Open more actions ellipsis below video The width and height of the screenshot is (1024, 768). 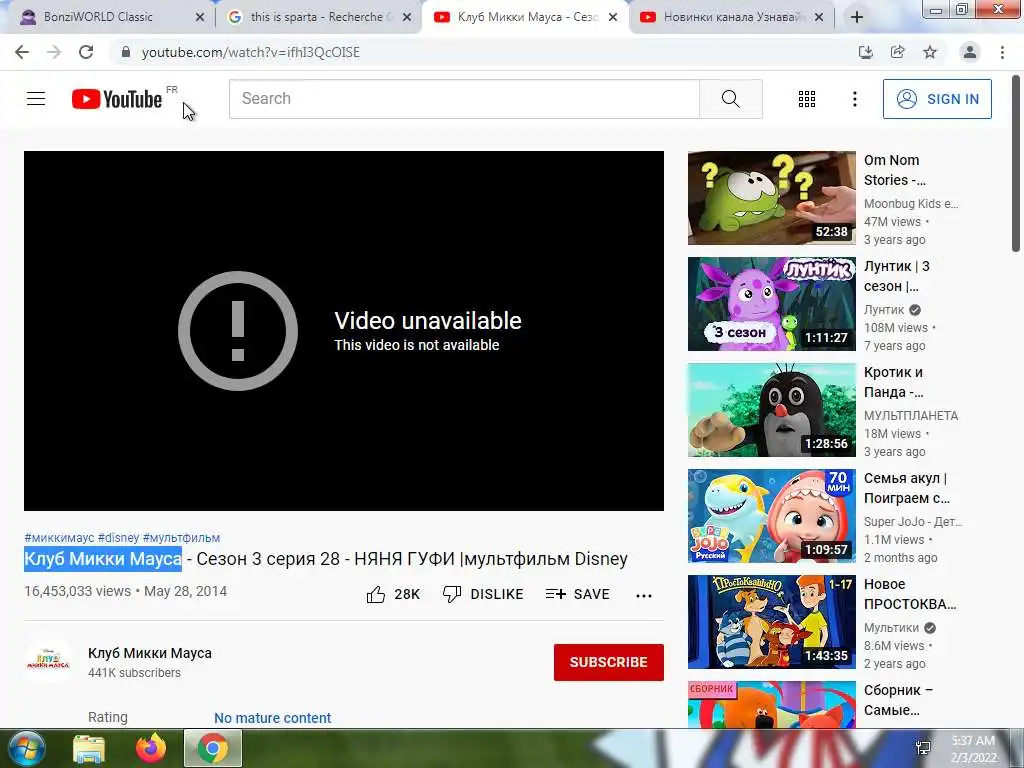[644, 595]
